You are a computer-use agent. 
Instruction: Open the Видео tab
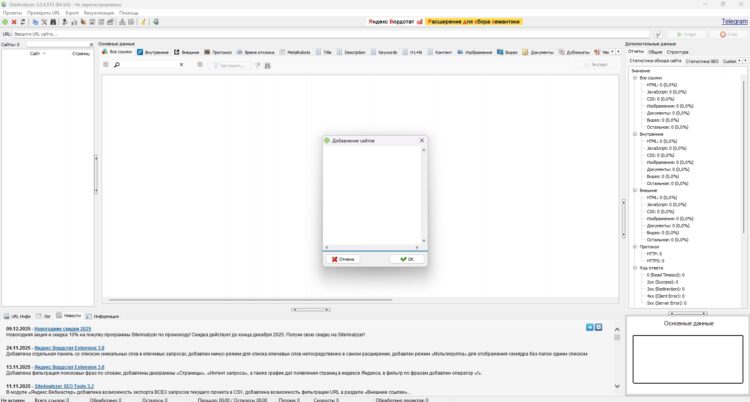pos(507,52)
